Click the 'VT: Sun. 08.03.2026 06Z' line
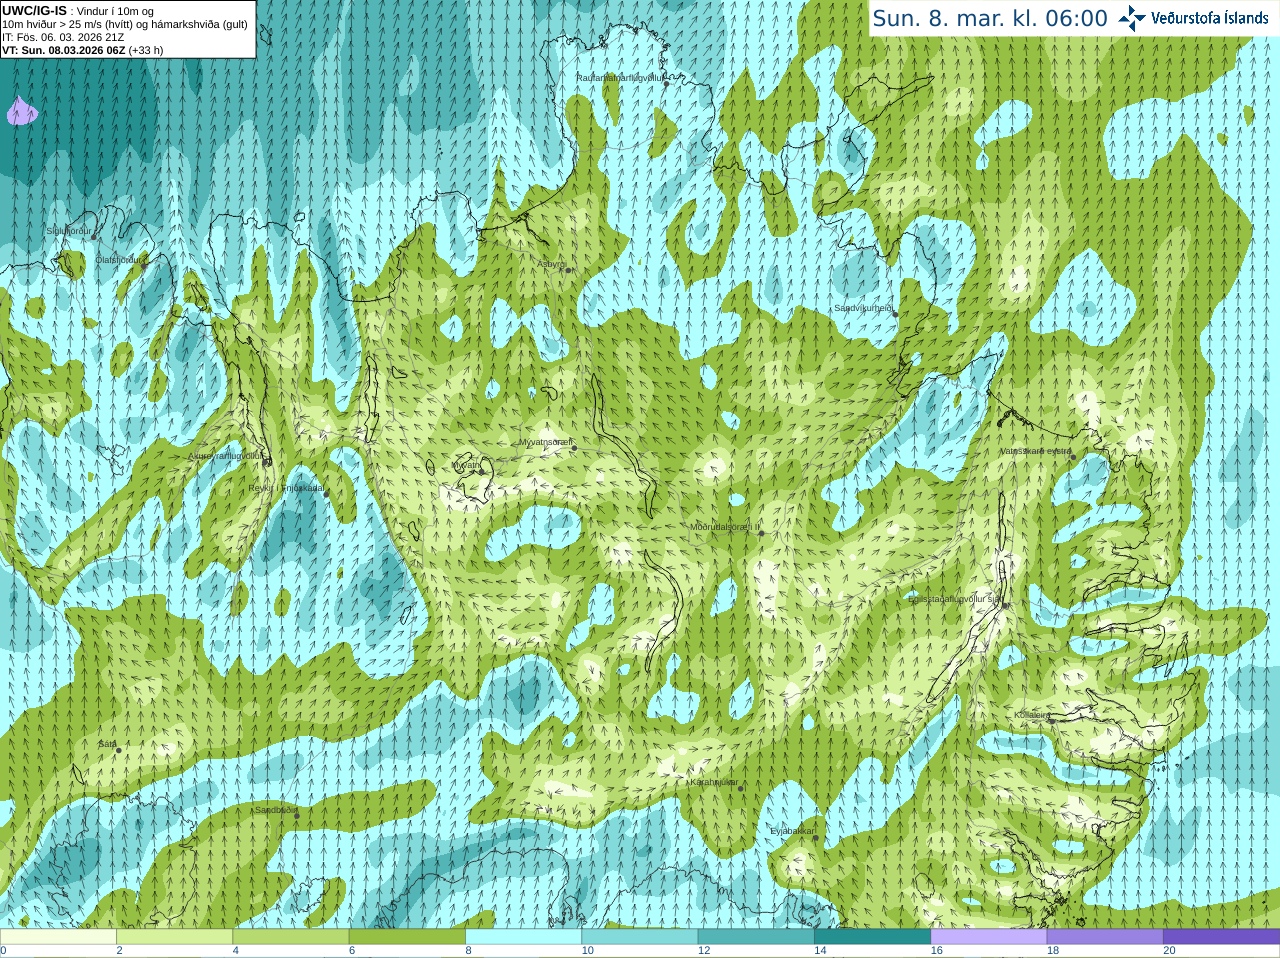This screenshot has height=958, width=1280. (x=62, y=50)
